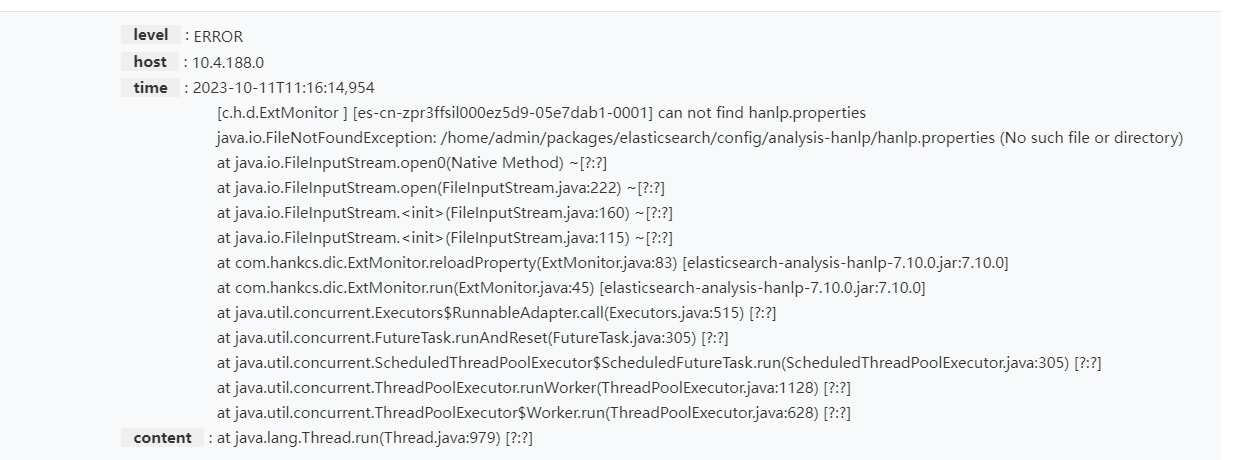Click the 'can not find hanlp.properties' message line
1236x460 pixels.
tap(541, 113)
